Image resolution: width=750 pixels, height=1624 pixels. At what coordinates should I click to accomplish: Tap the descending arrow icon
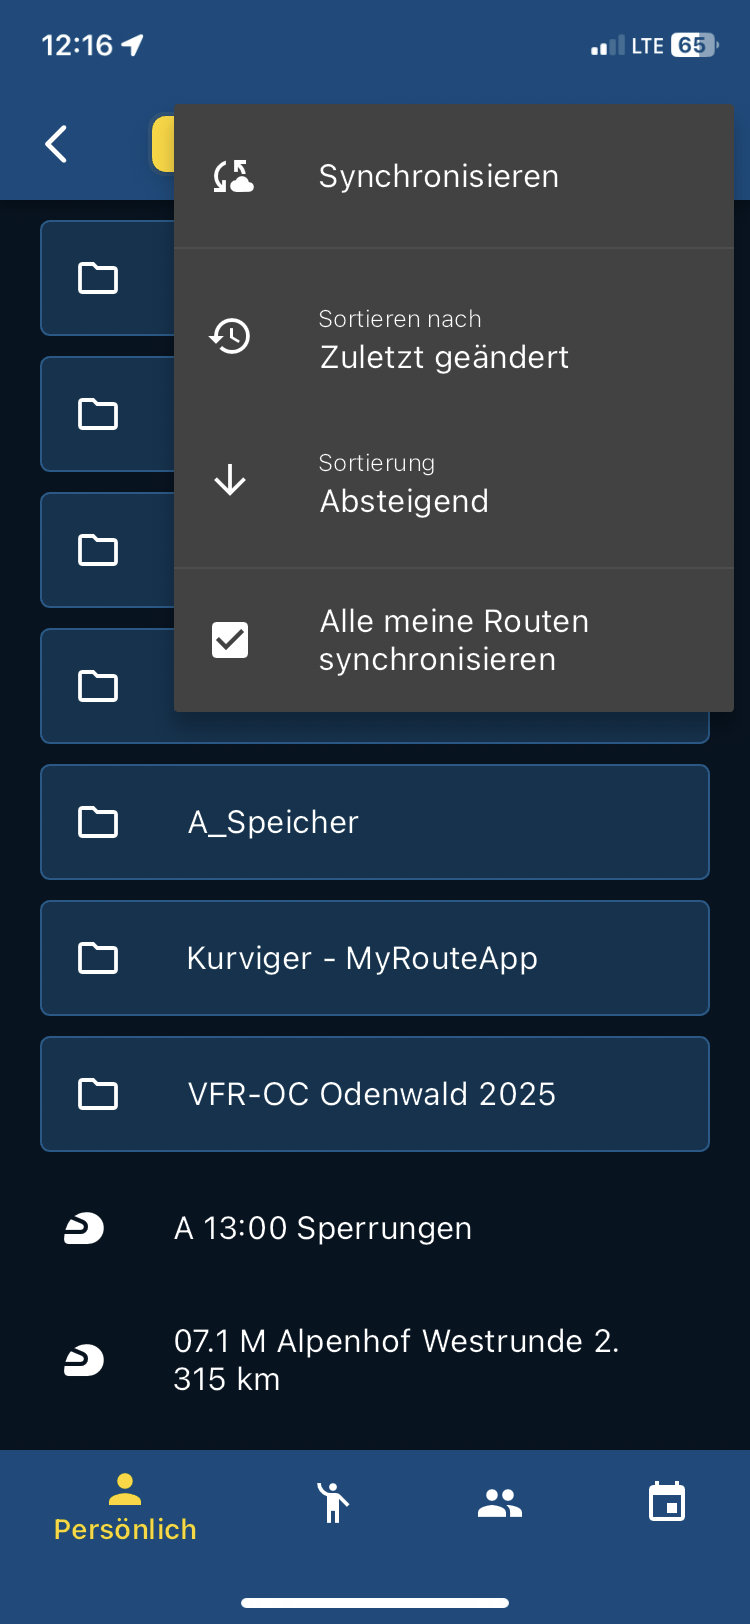tap(230, 480)
